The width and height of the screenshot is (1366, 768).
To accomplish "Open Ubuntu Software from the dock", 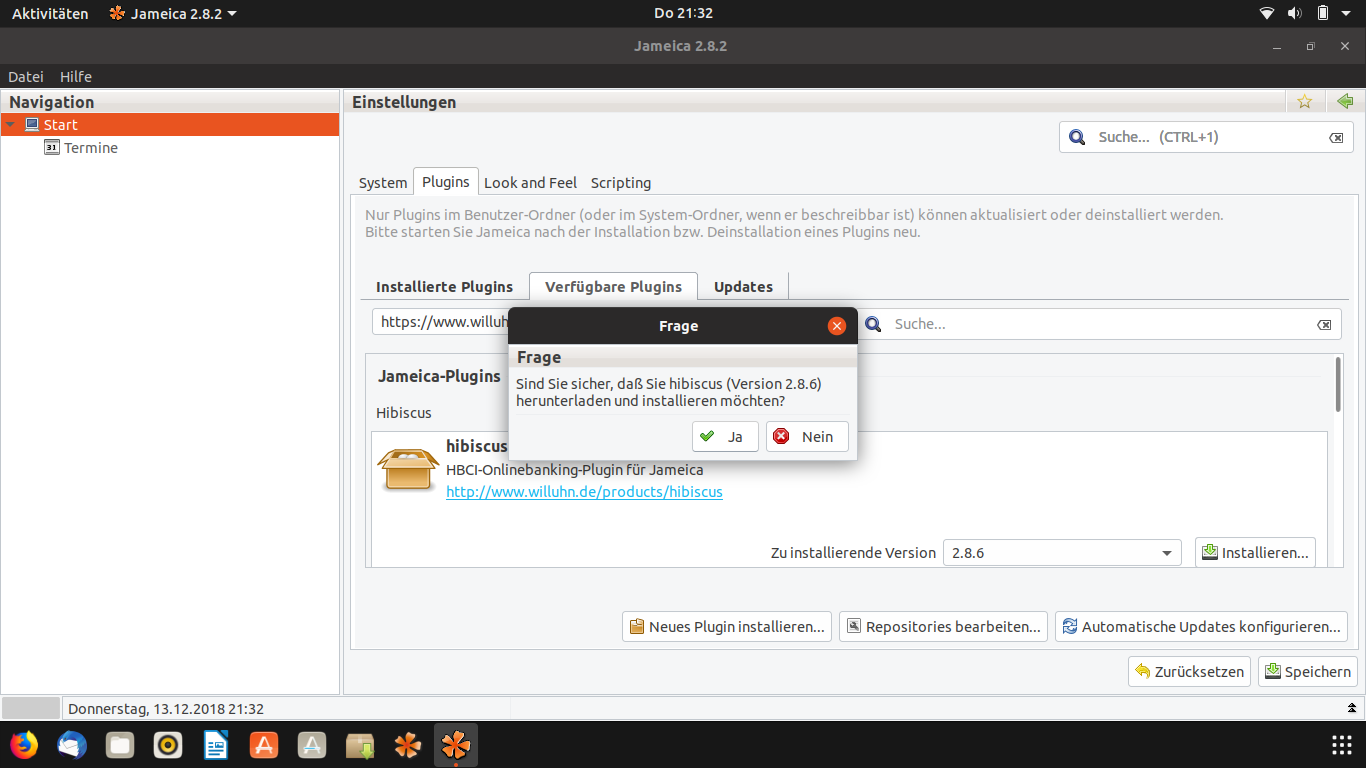I will [264, 745].
